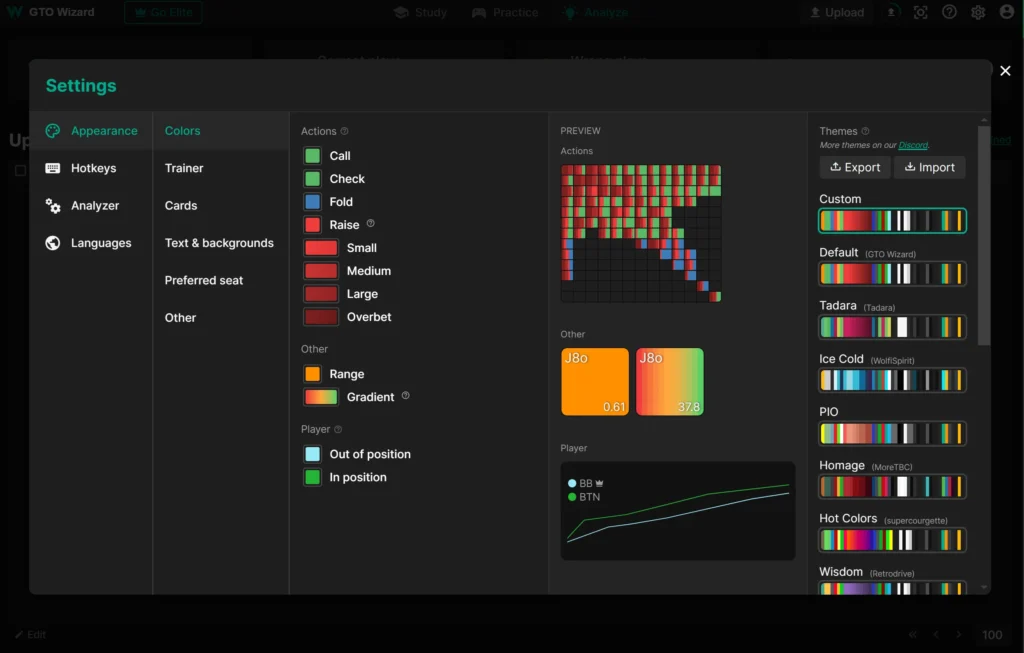Viewport: 1024px width, 653px height.
Task: Select the Text & backgrounds tab
Action: [x=221, y=243]
